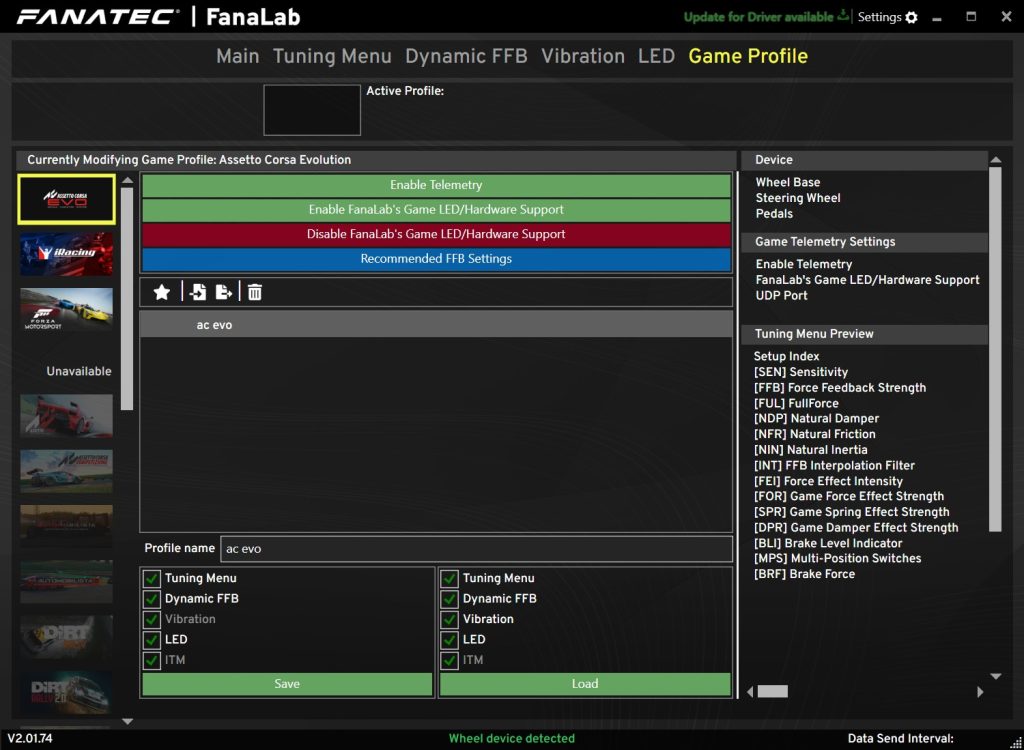
Task: Click the driver update download icon
Action: pos(843,17)
